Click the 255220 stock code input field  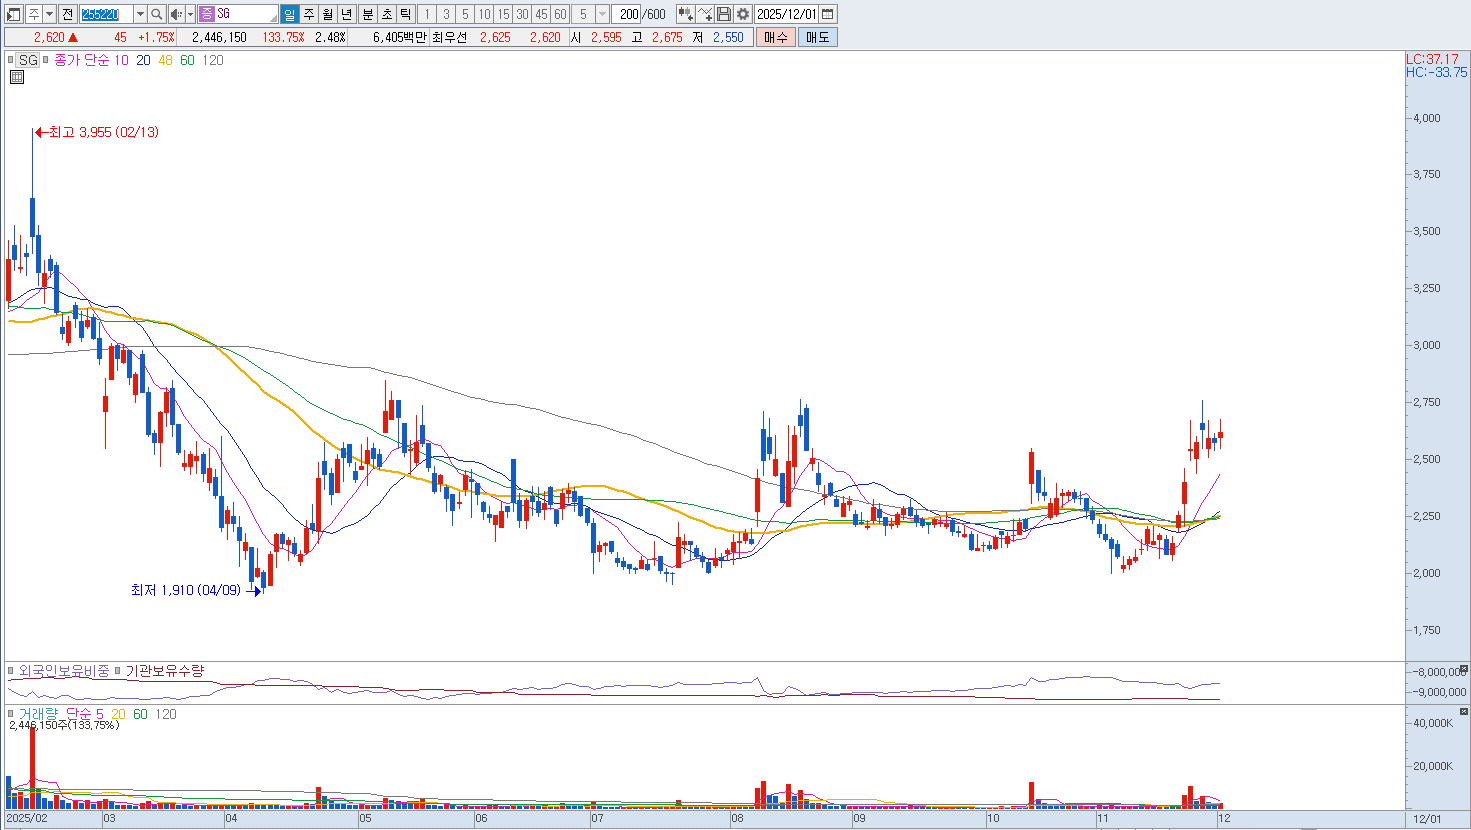[x=105, y=14]
